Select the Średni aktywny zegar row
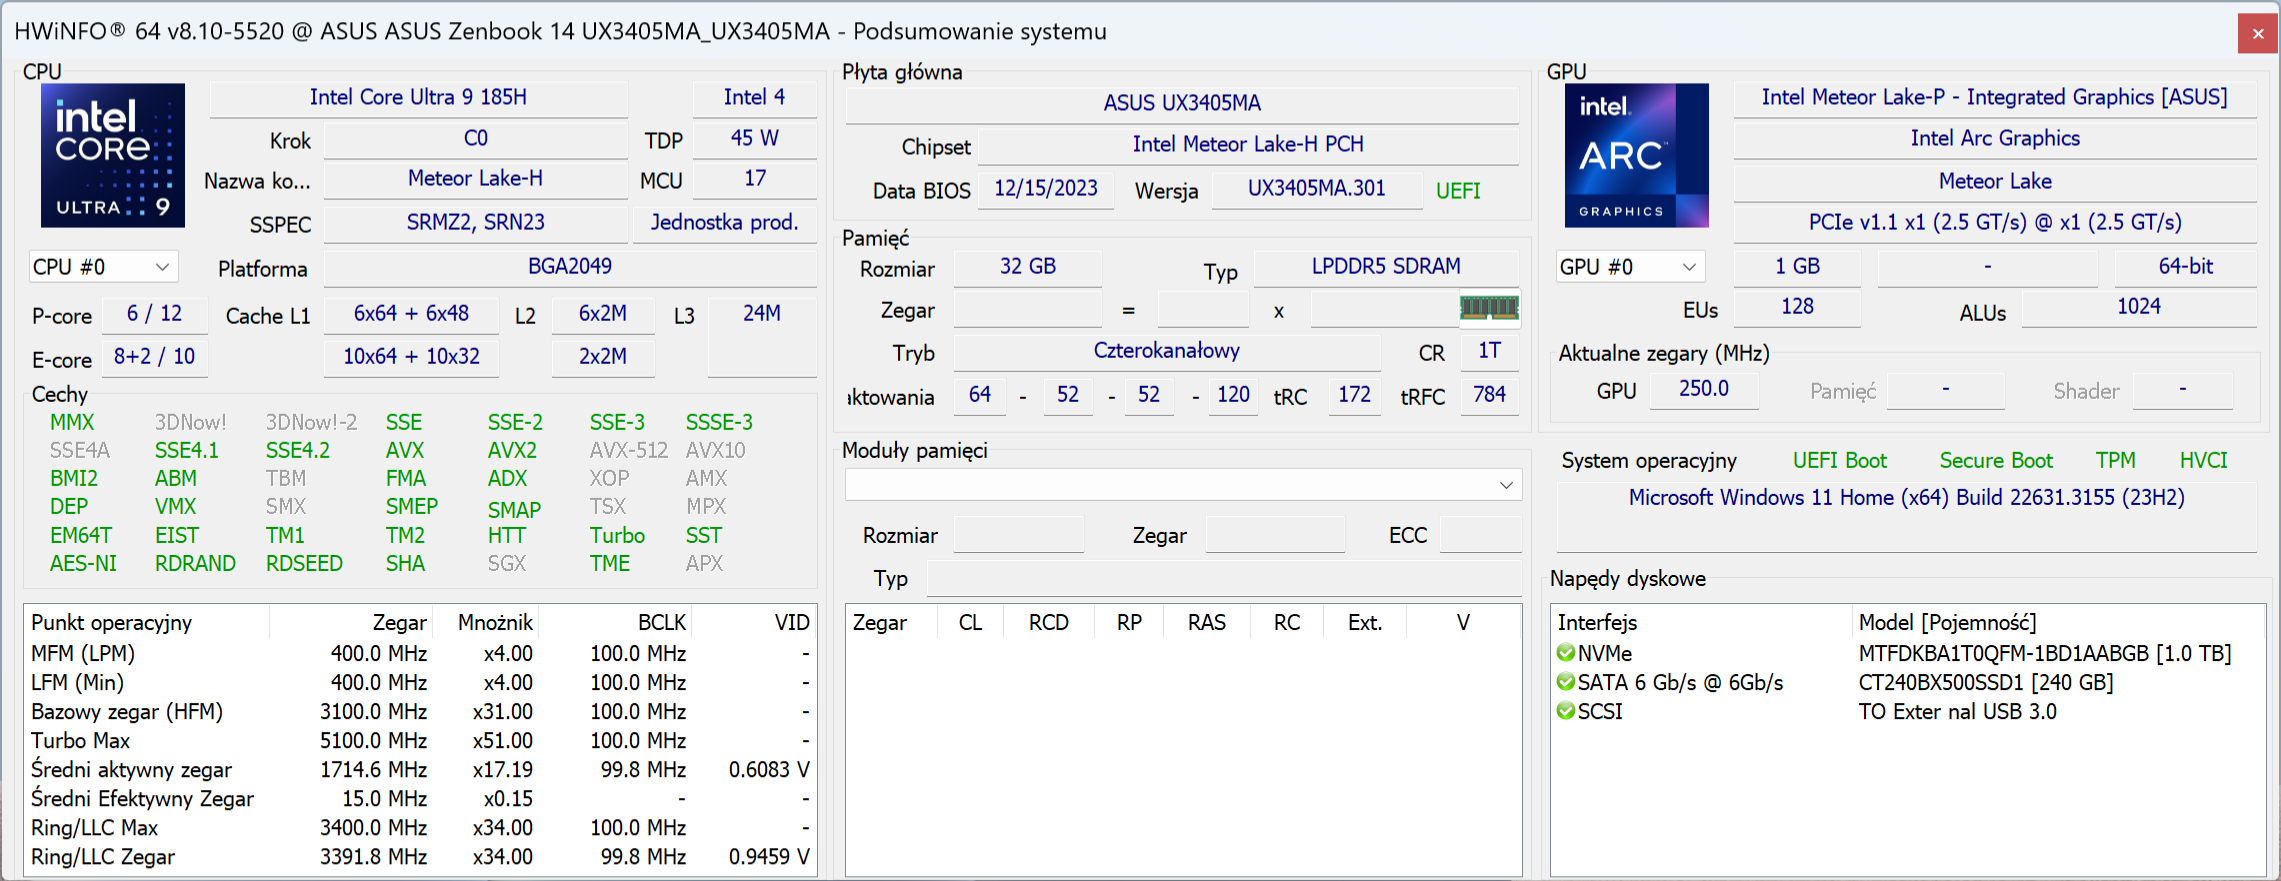The height and width of the screenshot is (881, 2281). point(420,770)
